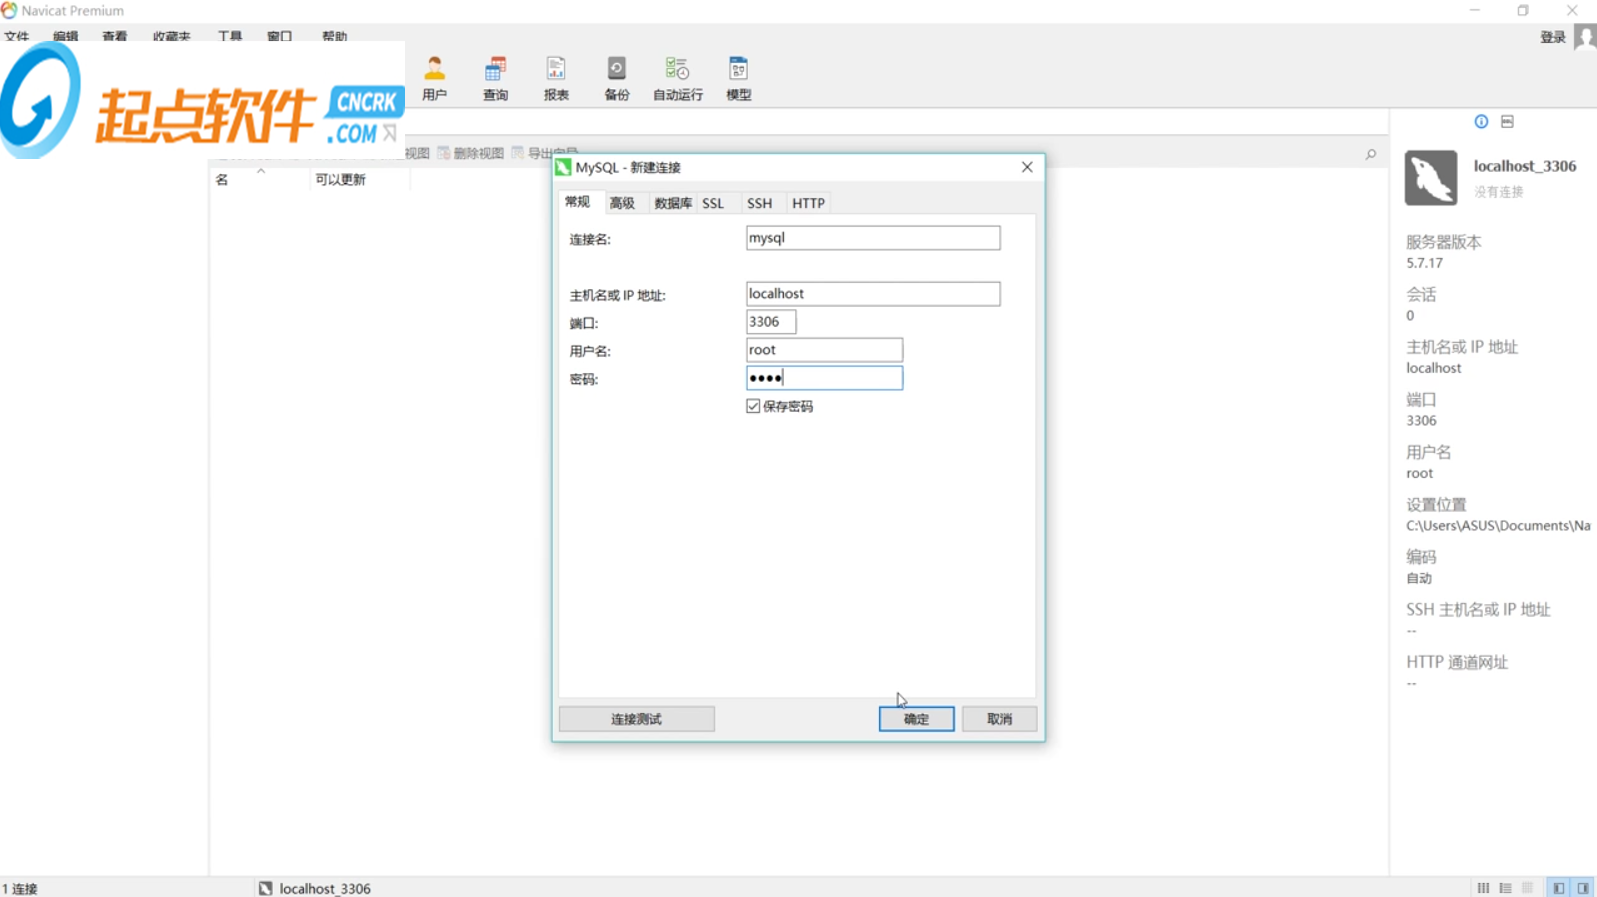Click the 取消 button

pos(999,719)
